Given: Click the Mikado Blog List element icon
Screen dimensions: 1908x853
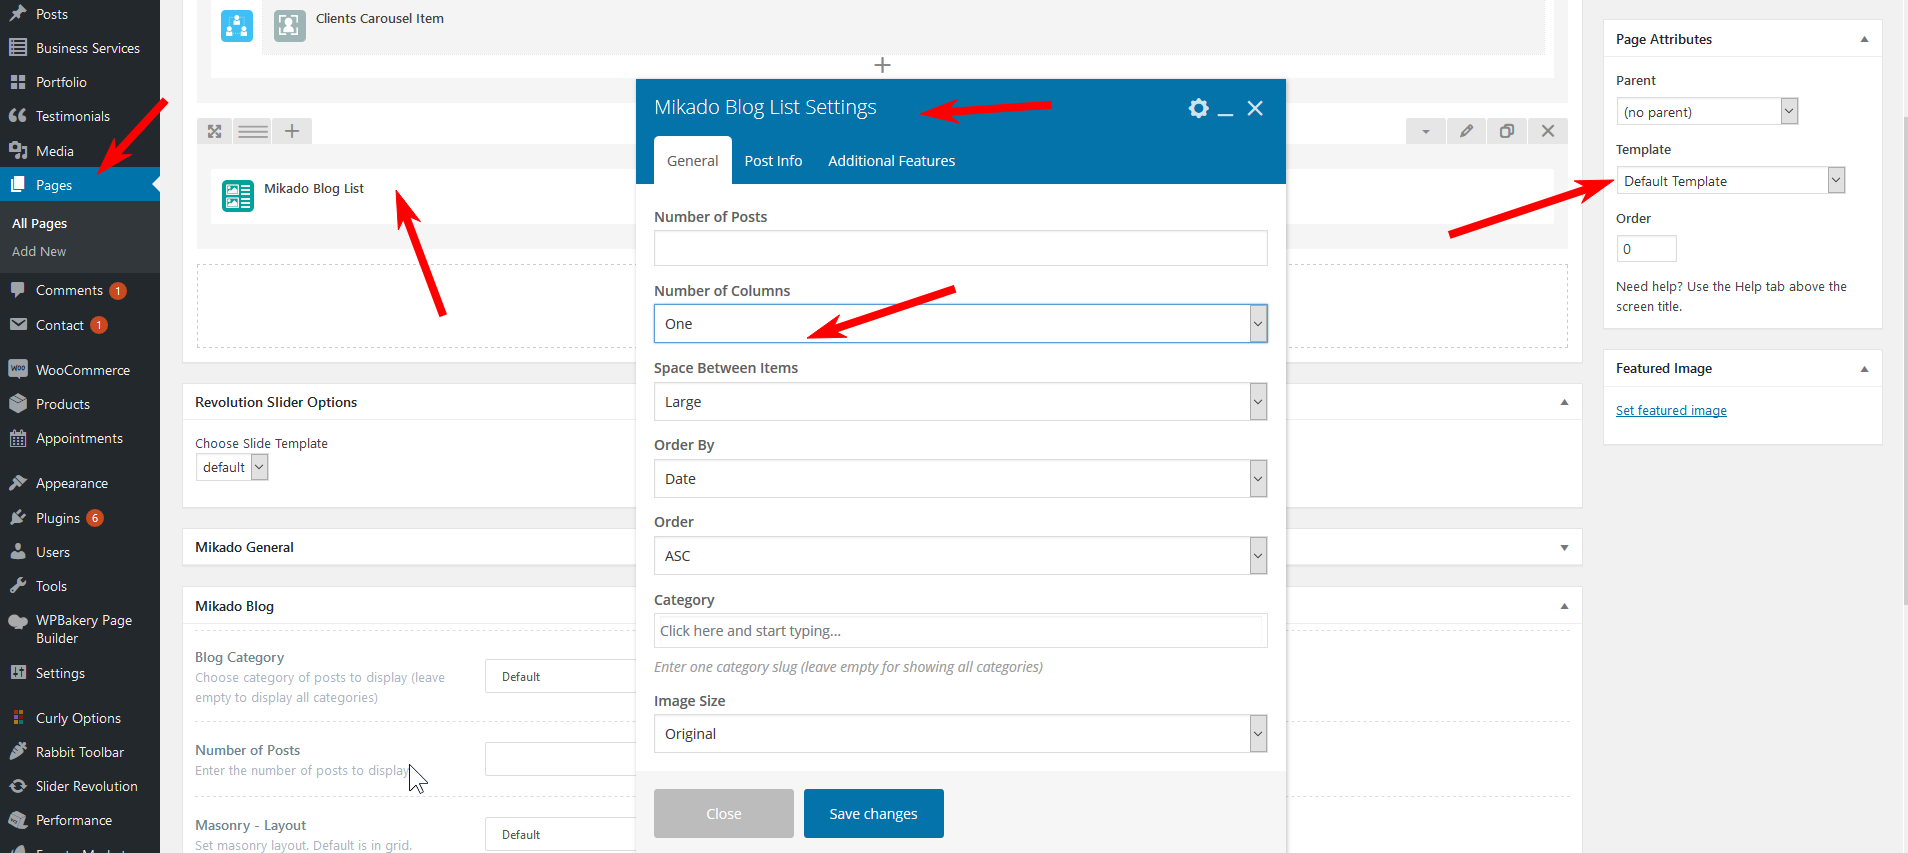Looking at the screenshot, I should 238,196.
